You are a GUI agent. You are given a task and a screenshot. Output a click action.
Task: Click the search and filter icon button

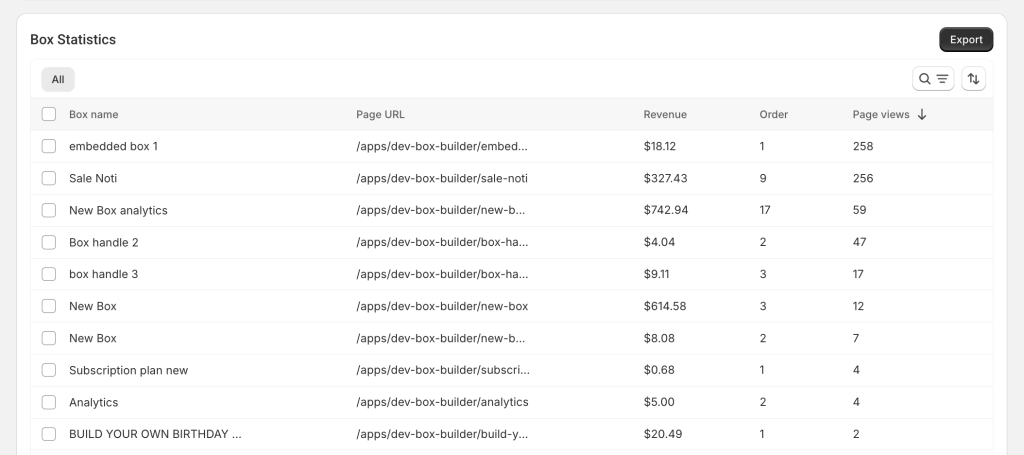pos(933,79)
